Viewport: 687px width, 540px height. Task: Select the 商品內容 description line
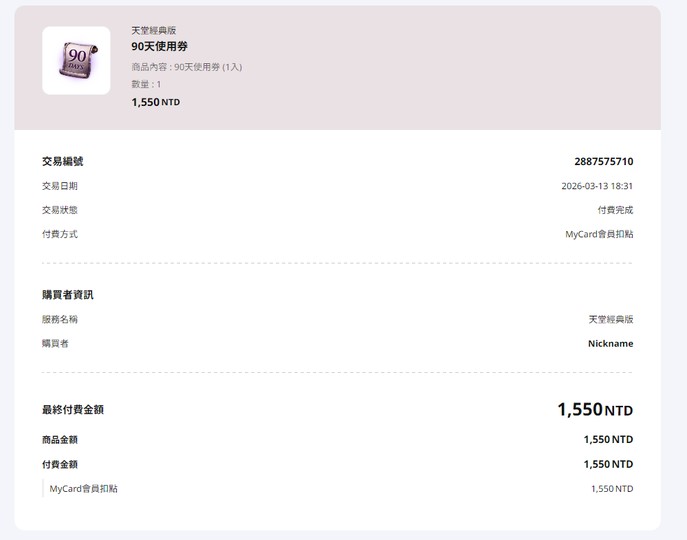click(186, 67)
